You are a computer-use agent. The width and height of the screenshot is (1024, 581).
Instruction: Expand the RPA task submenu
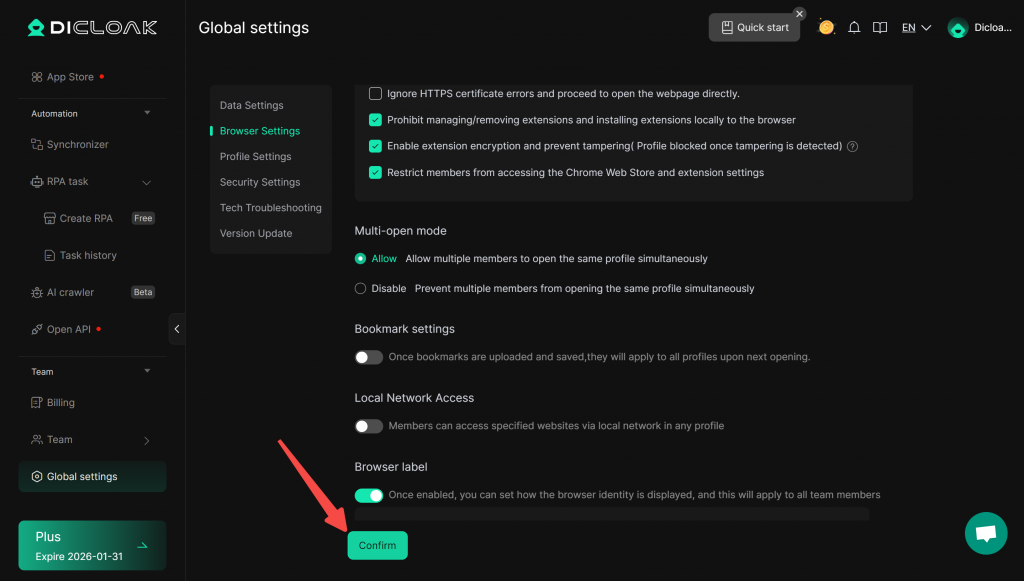[x=147, y=182]
